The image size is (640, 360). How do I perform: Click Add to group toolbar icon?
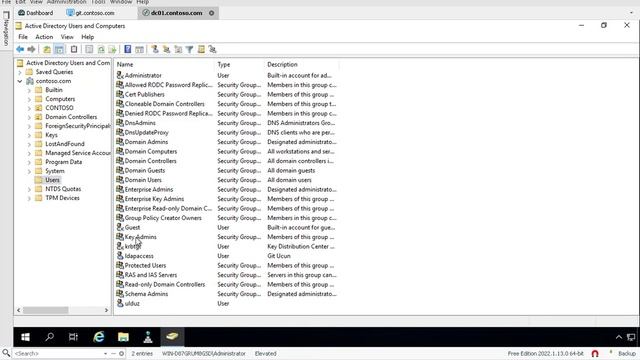[x=212, y=49]
